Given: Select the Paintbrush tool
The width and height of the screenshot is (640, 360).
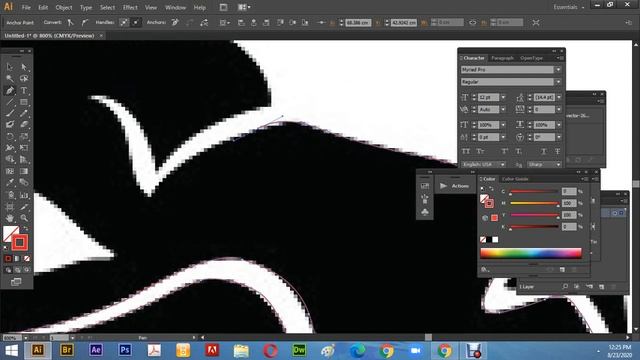Looking at the screenshot, I should pyautogui.click(x=10, y=113).
